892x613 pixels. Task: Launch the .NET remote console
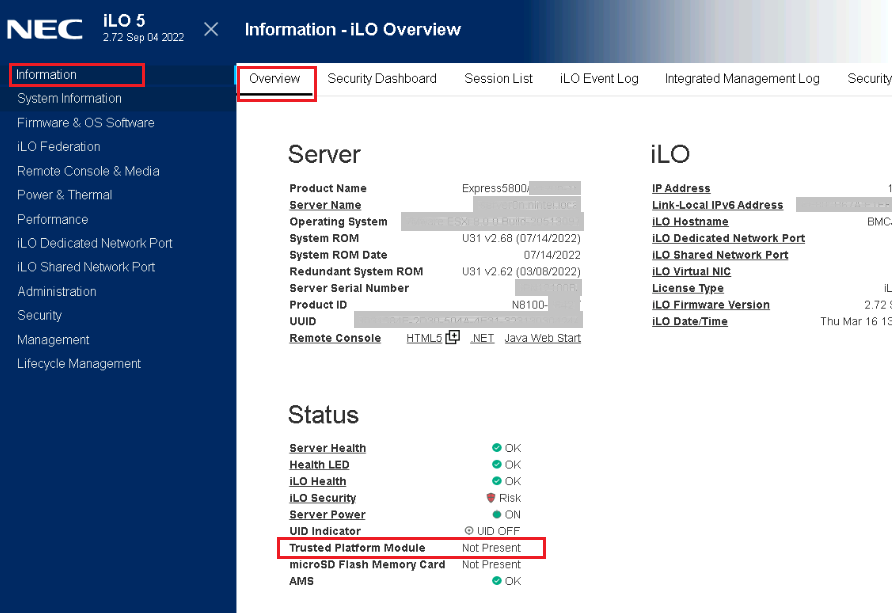coord(482,338)
